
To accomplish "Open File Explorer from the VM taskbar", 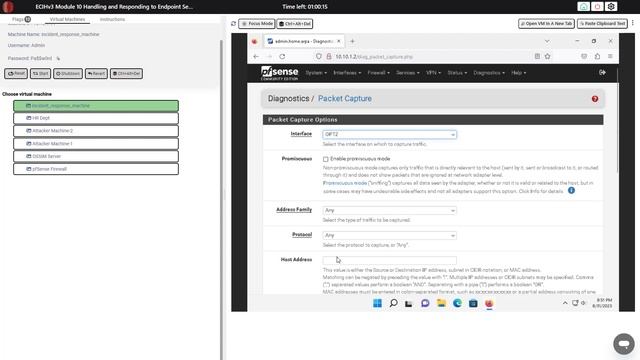I will tap(441, 303).
